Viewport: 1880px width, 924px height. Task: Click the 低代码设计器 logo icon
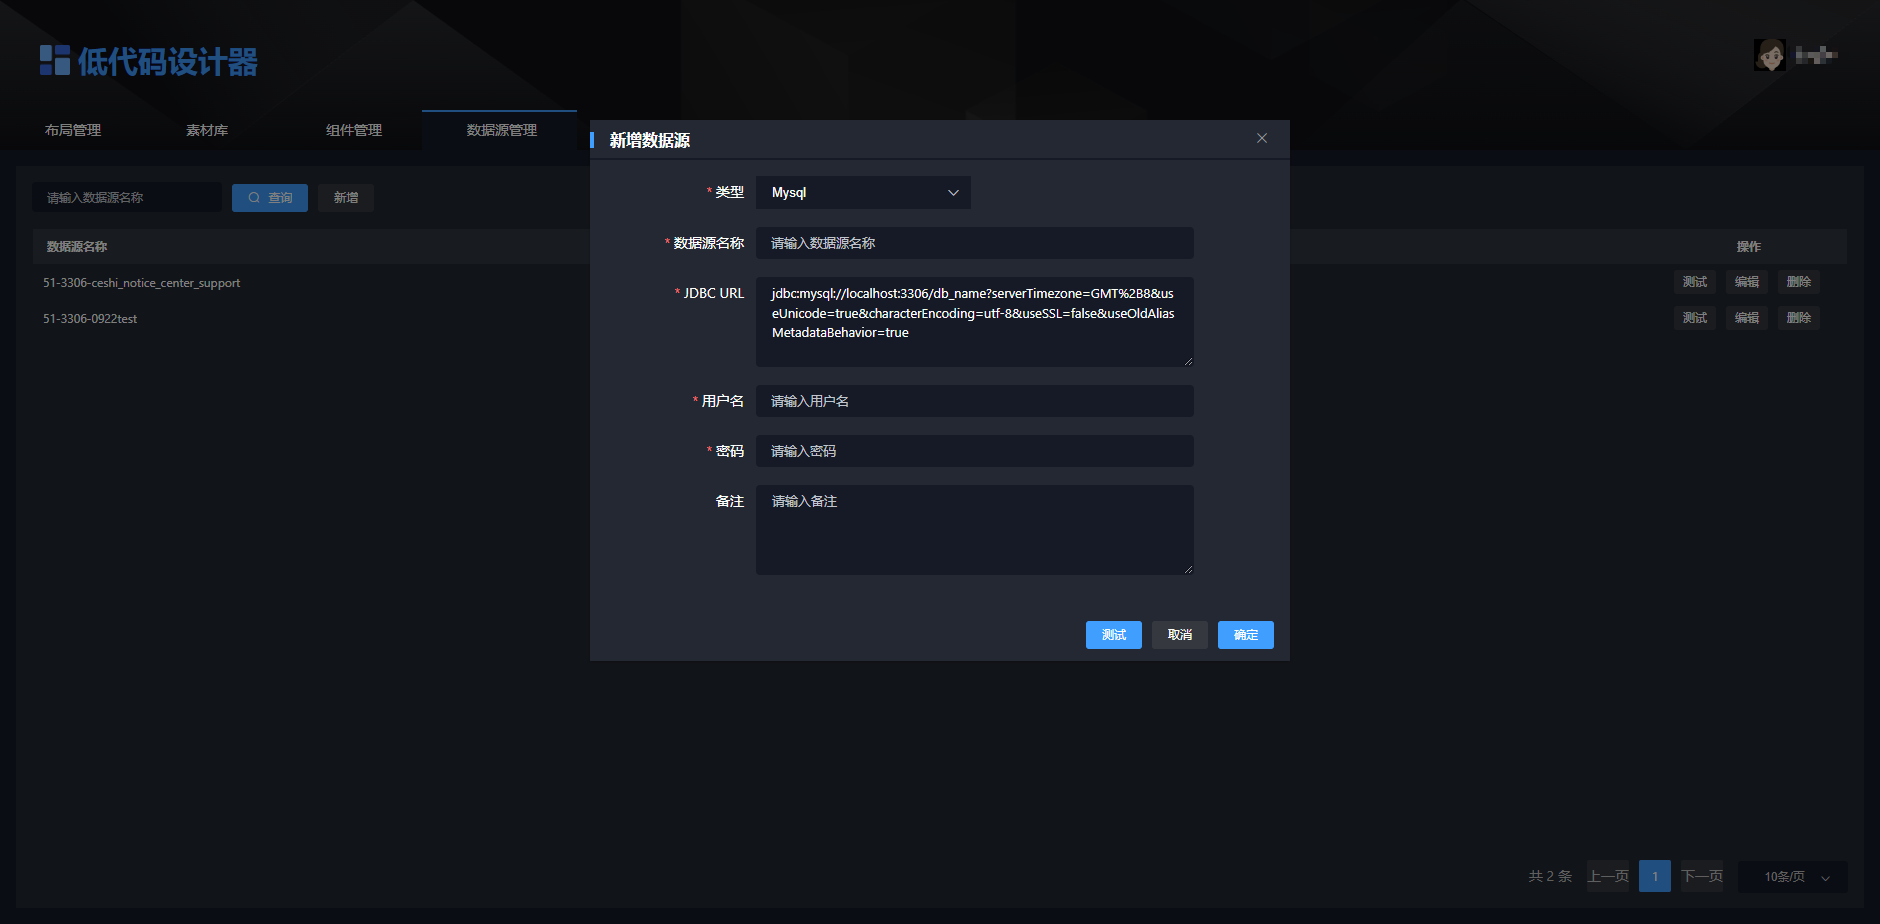point(54,60)
